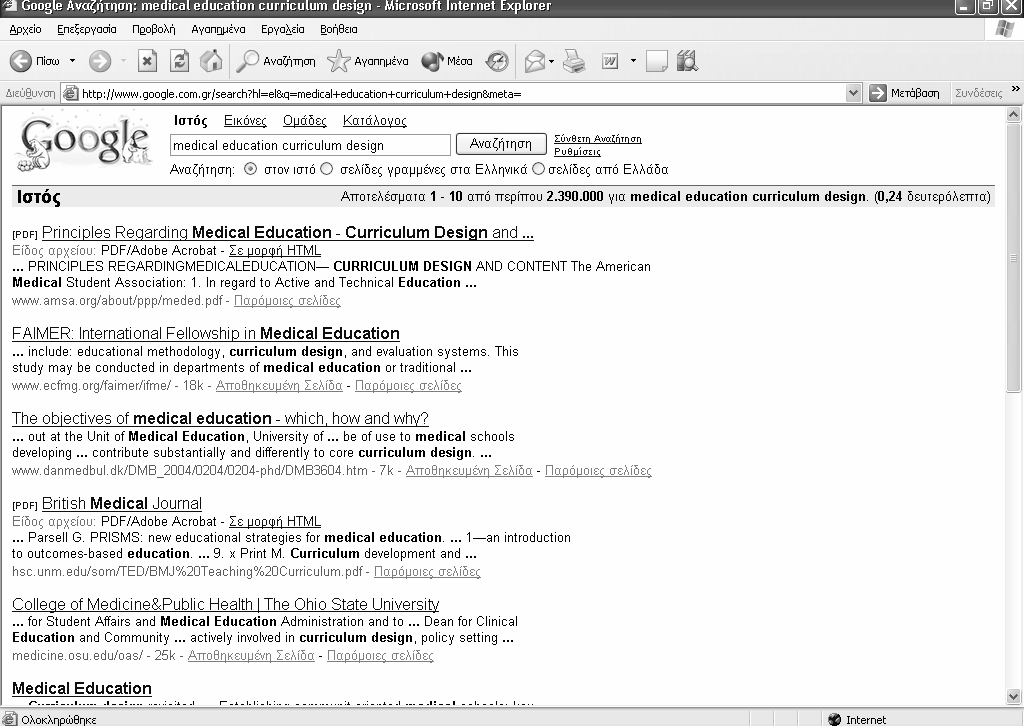Open the Μέσα media pane

pyautogui.click(x=447, y=61)
